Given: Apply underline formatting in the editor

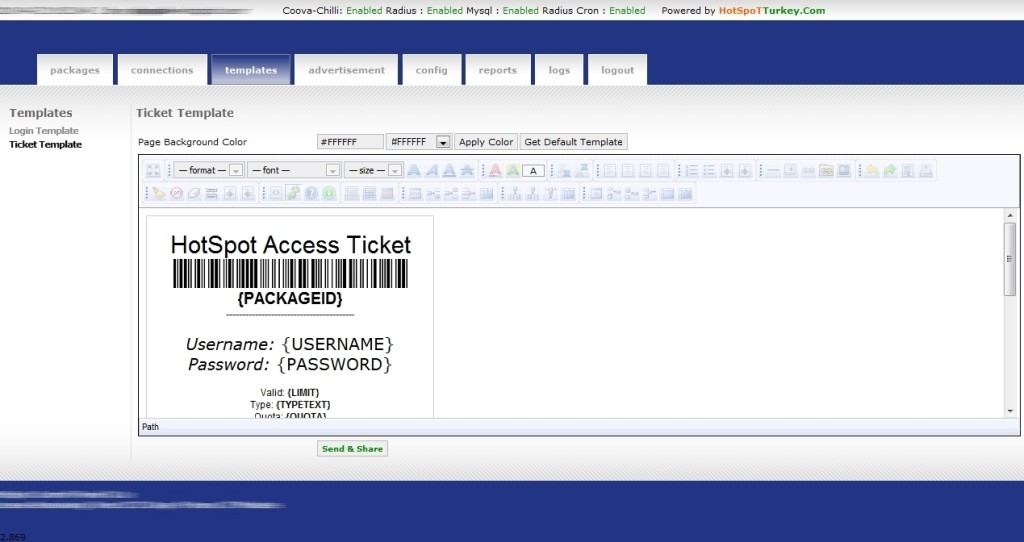Looking at the screenshot, I should coord(449,170).
